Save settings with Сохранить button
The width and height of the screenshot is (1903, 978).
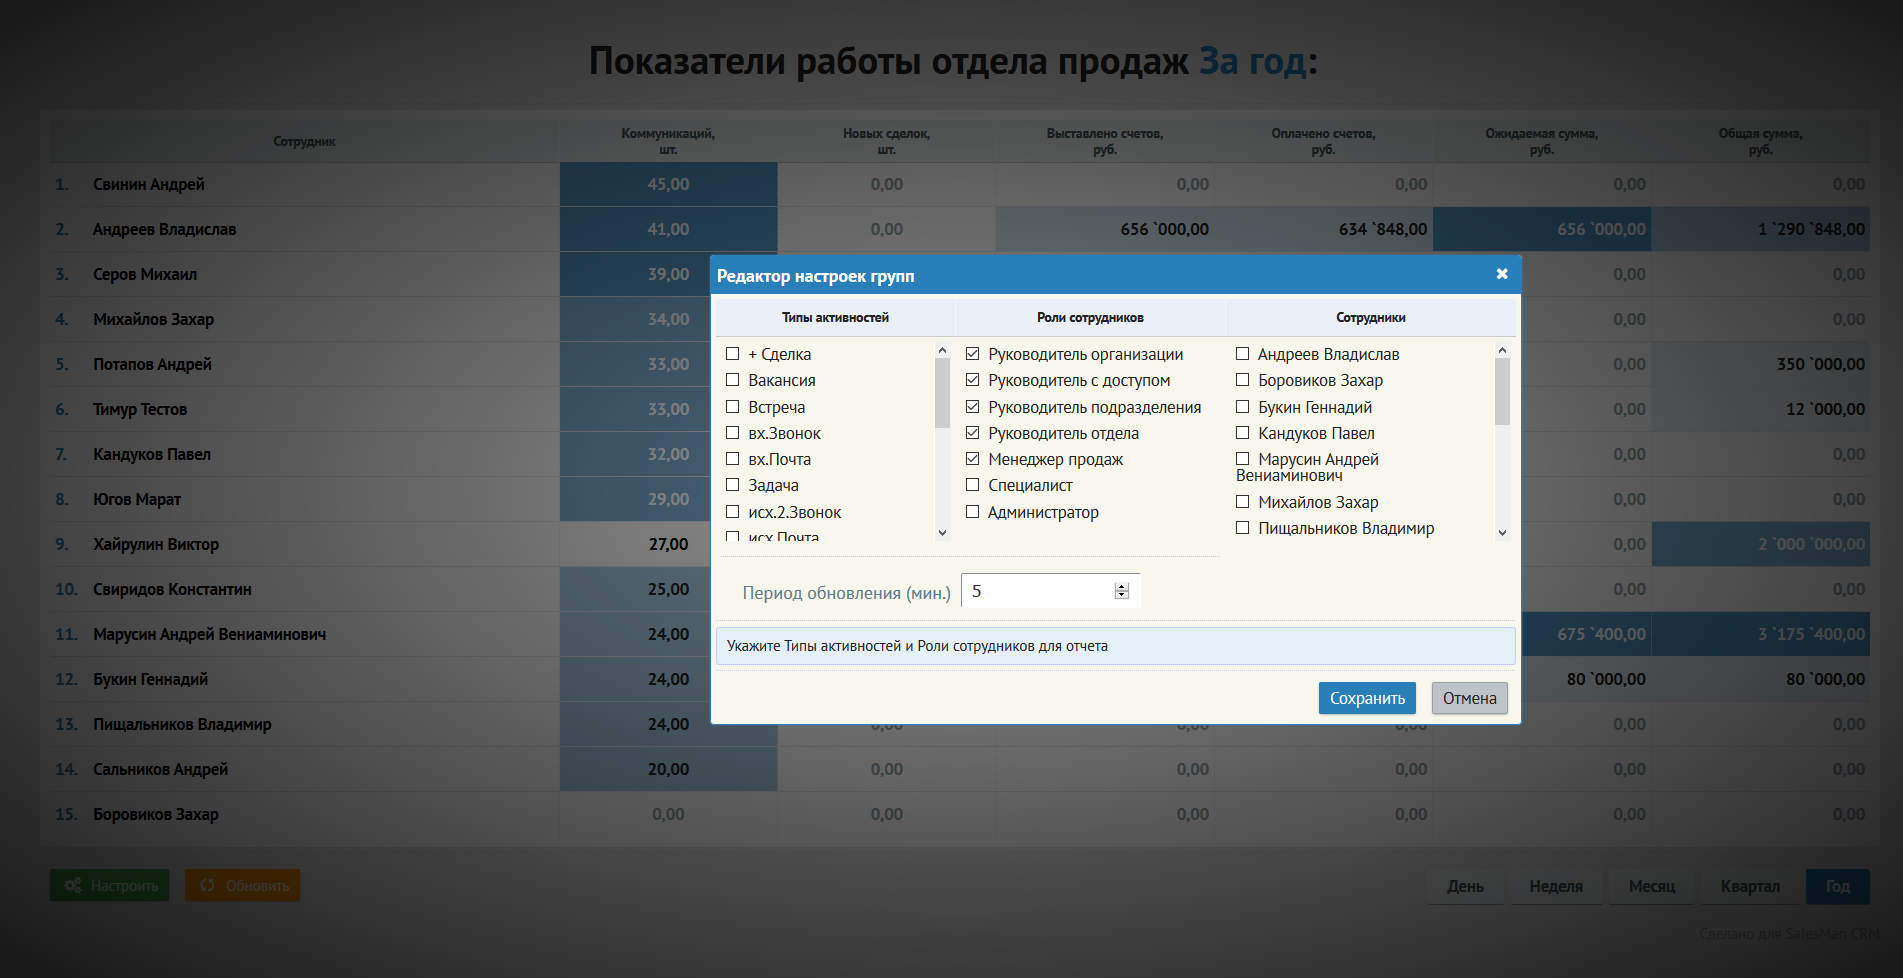pyautogui.click(x=1367, y=698)
